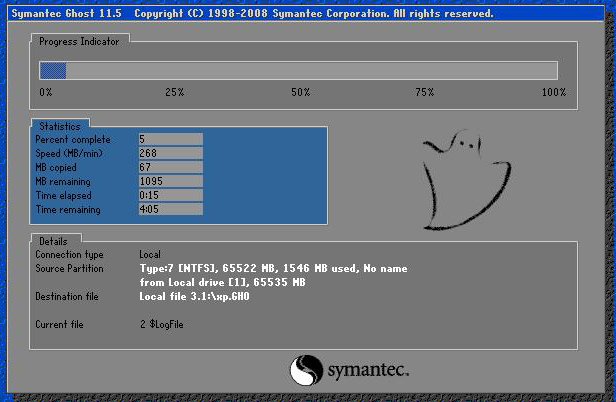Click the MB copied value field showing 67
616x402 pixels.
170,167
